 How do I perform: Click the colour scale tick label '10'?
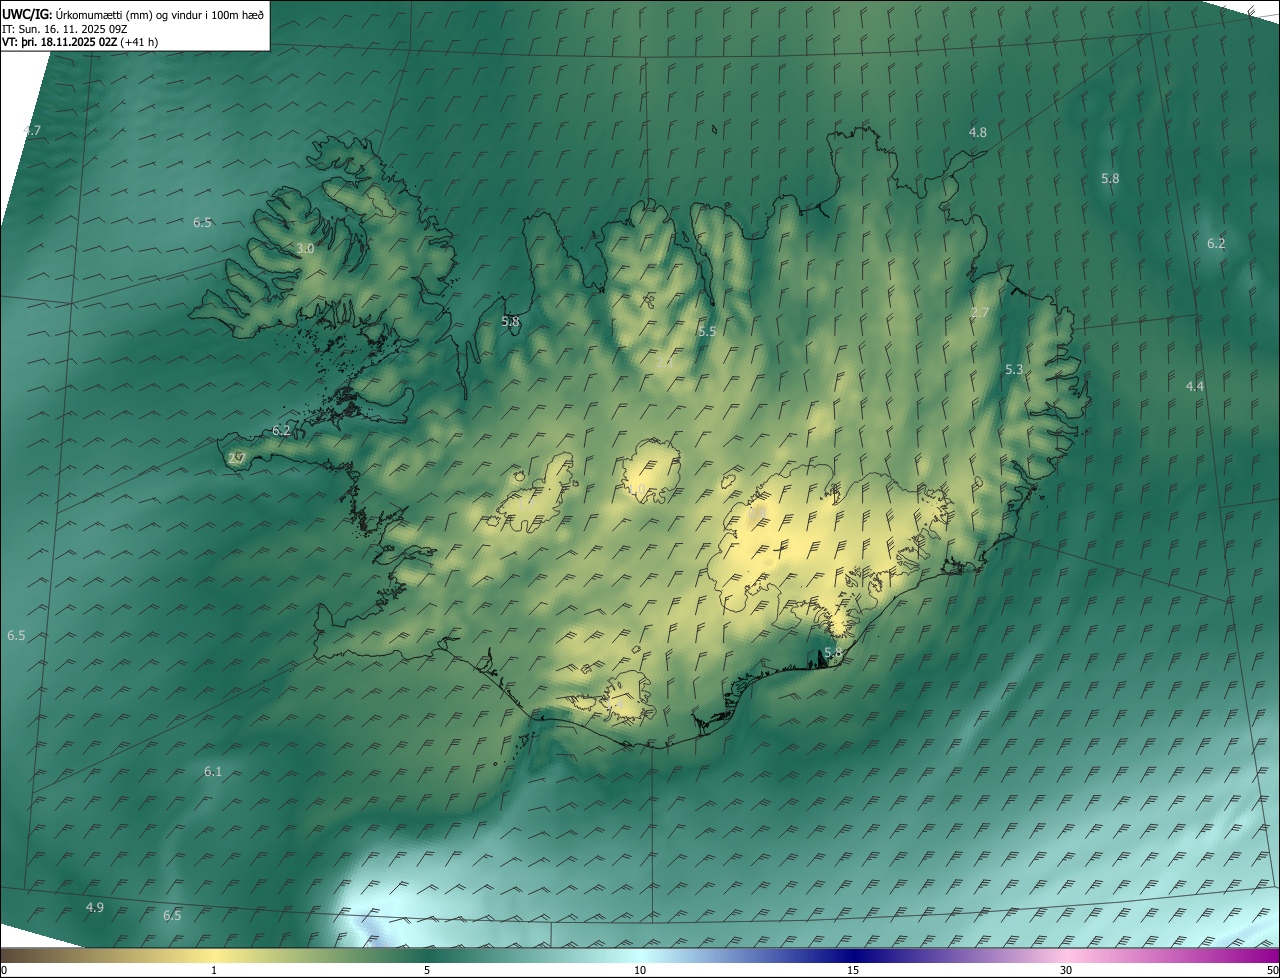(640, 970)
